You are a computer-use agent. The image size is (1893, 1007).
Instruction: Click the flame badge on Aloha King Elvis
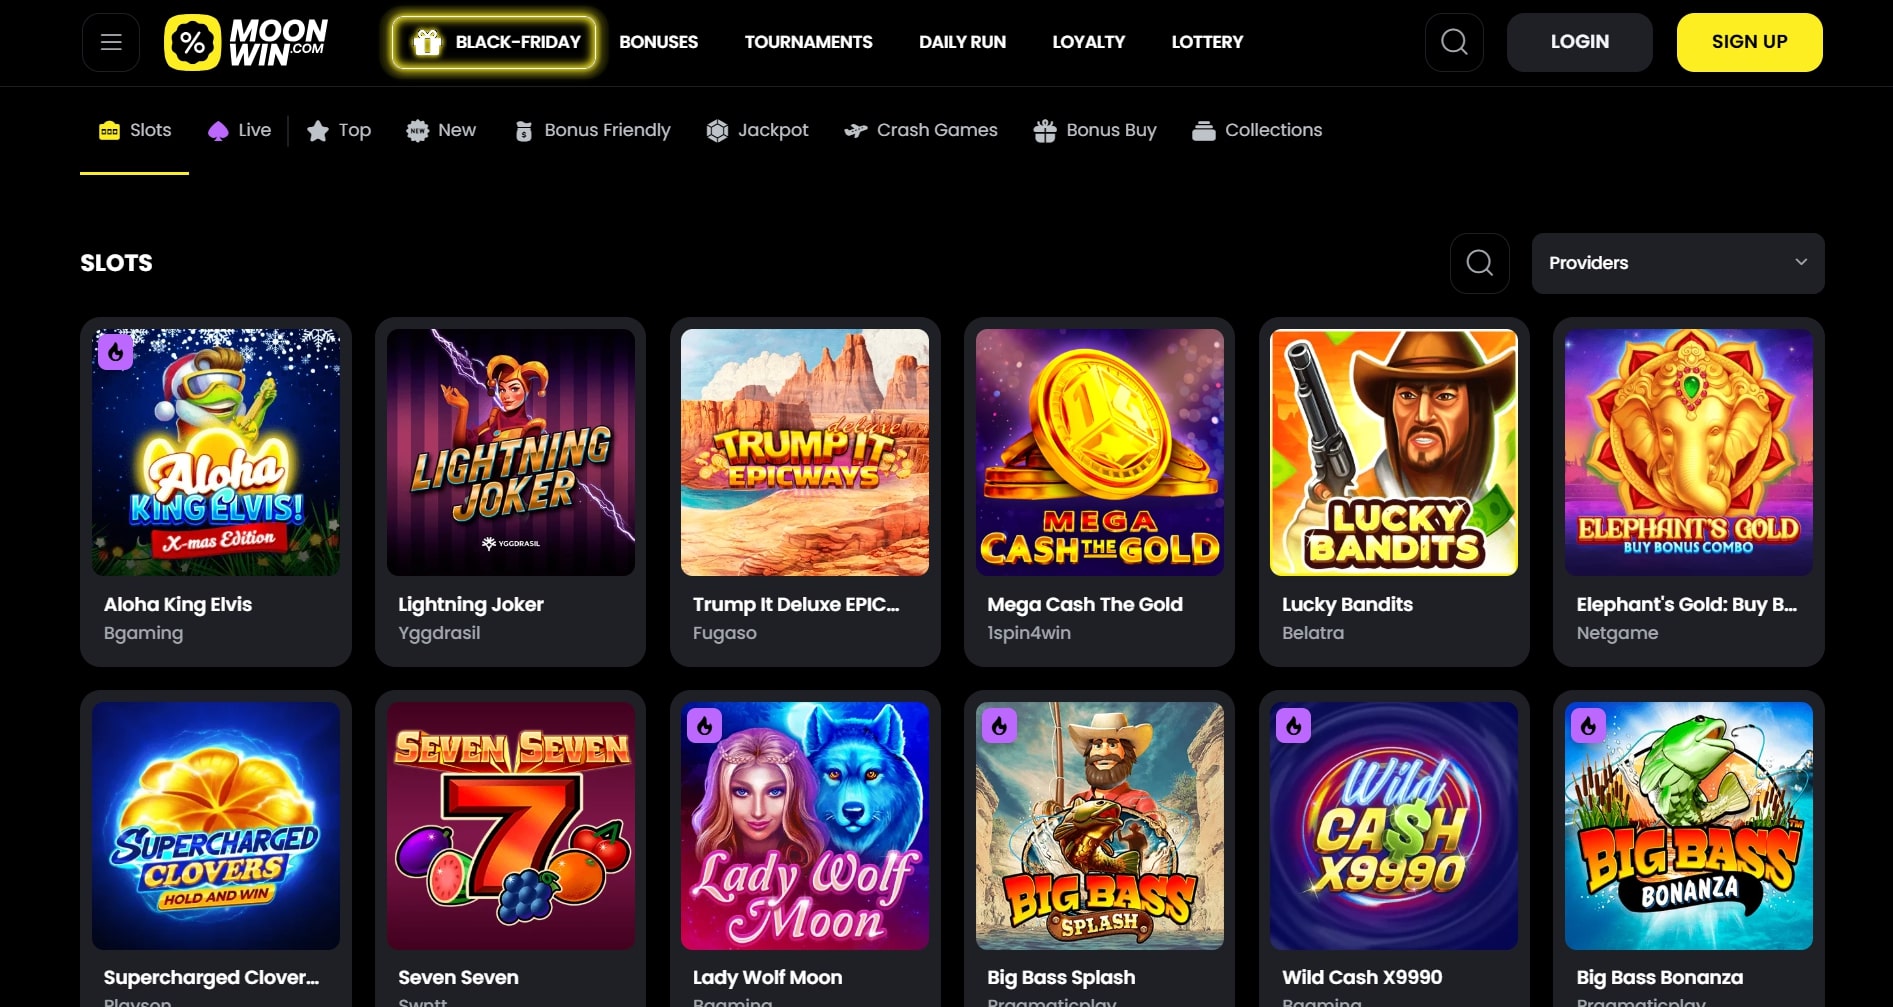click(x=116, y=352)
